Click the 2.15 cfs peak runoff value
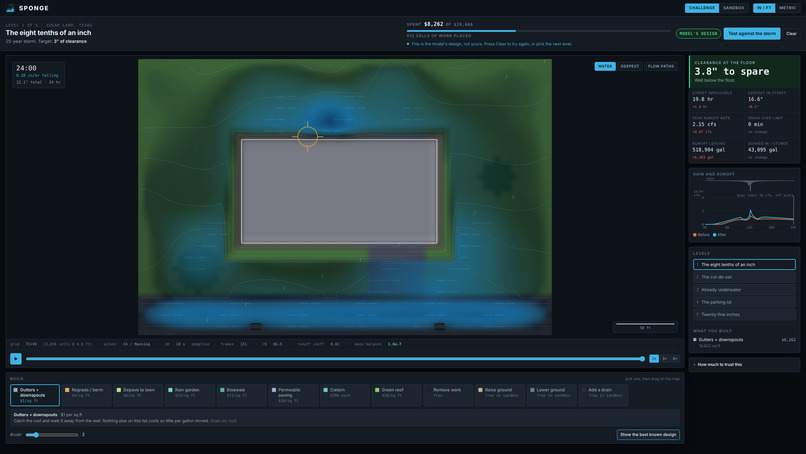This screenshot has width=806, height=454. [x=704, y=124]
